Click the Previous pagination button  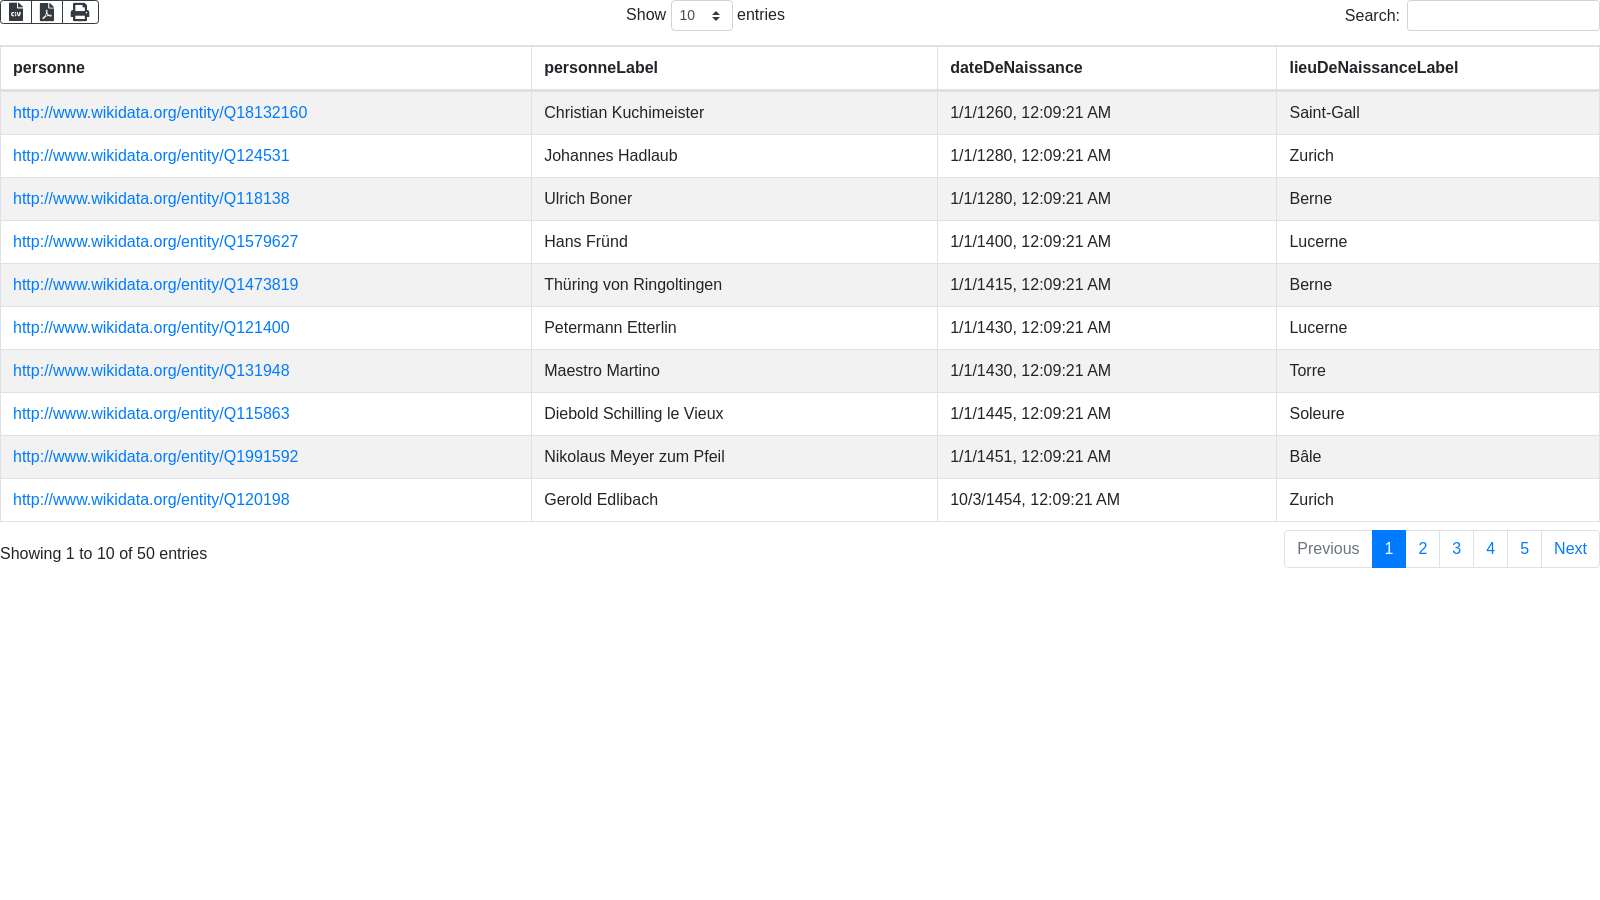tap(1327, 549)
